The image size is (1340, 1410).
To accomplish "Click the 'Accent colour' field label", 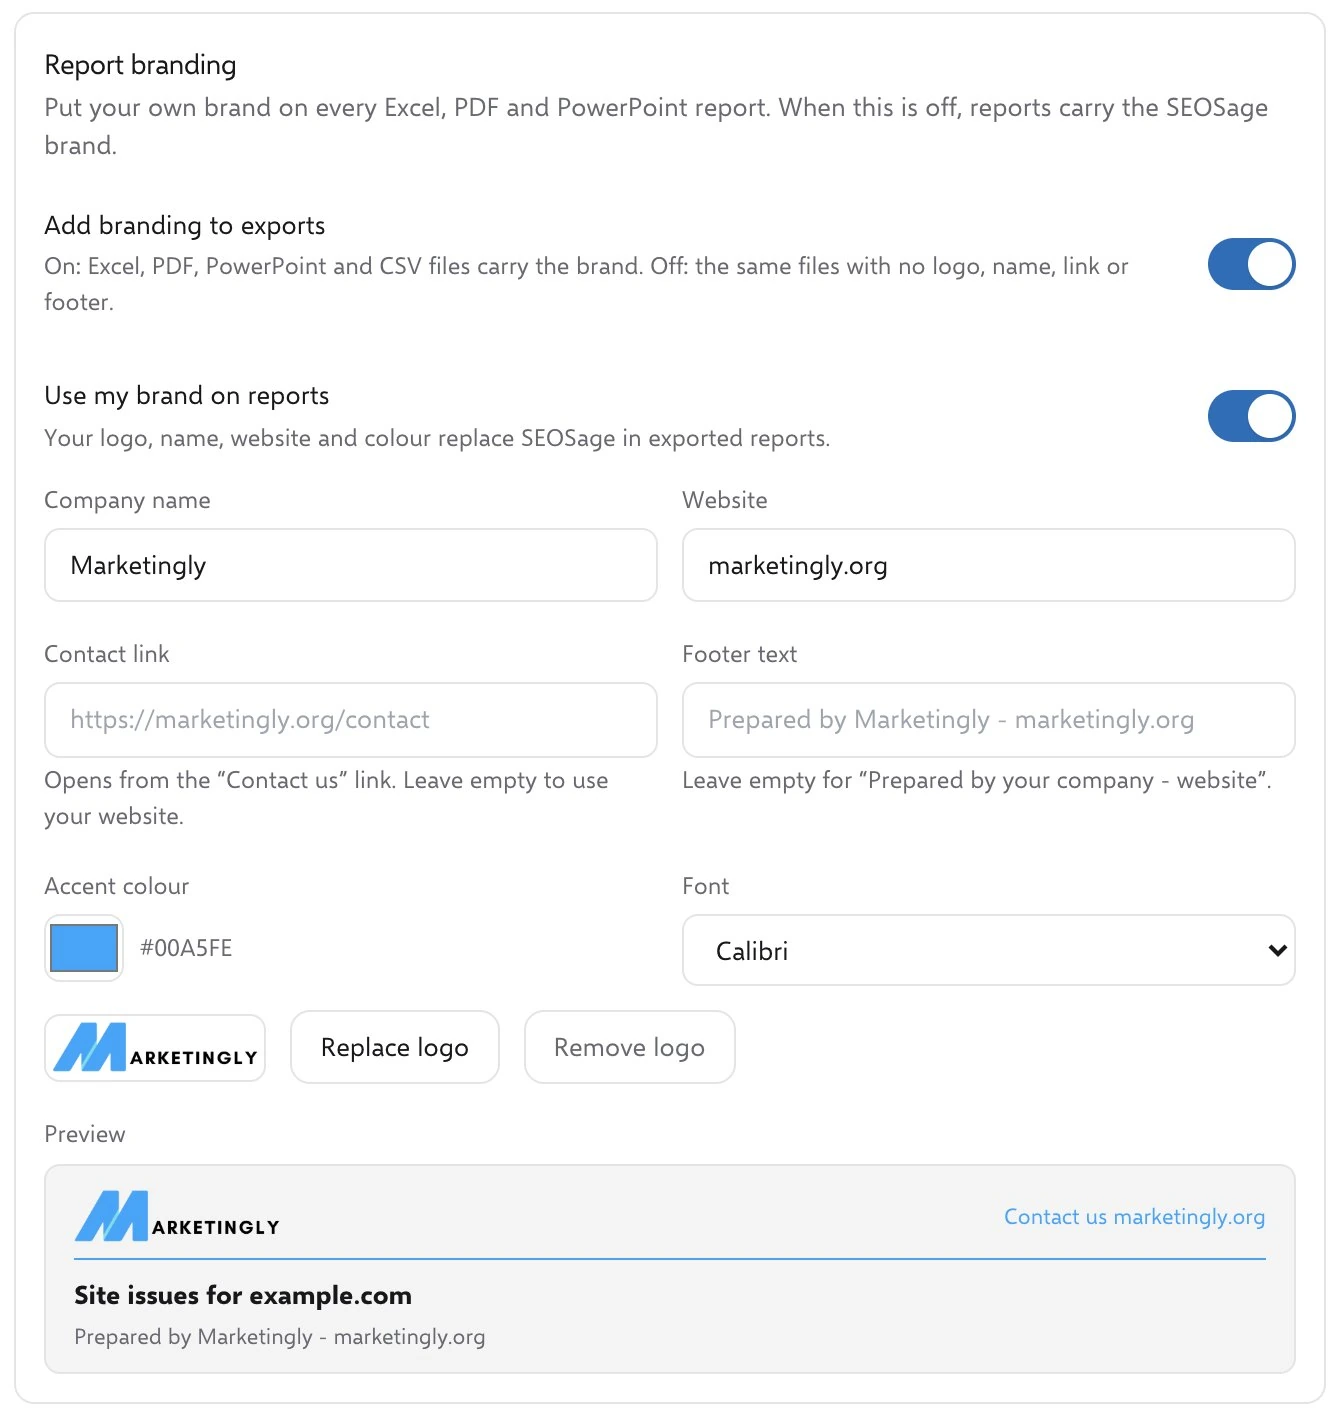I will coord(117,886).
